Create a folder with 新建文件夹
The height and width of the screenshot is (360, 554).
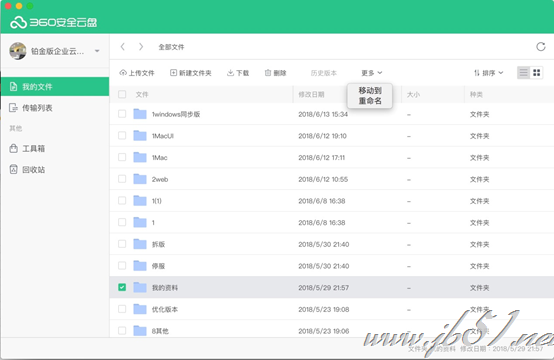click(x=191, y=73)
